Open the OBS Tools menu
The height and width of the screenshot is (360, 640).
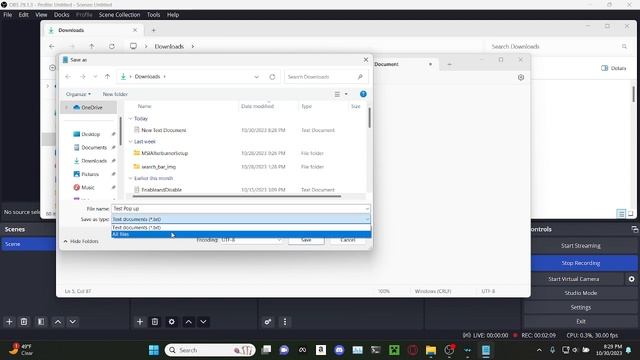coord(153,15)
